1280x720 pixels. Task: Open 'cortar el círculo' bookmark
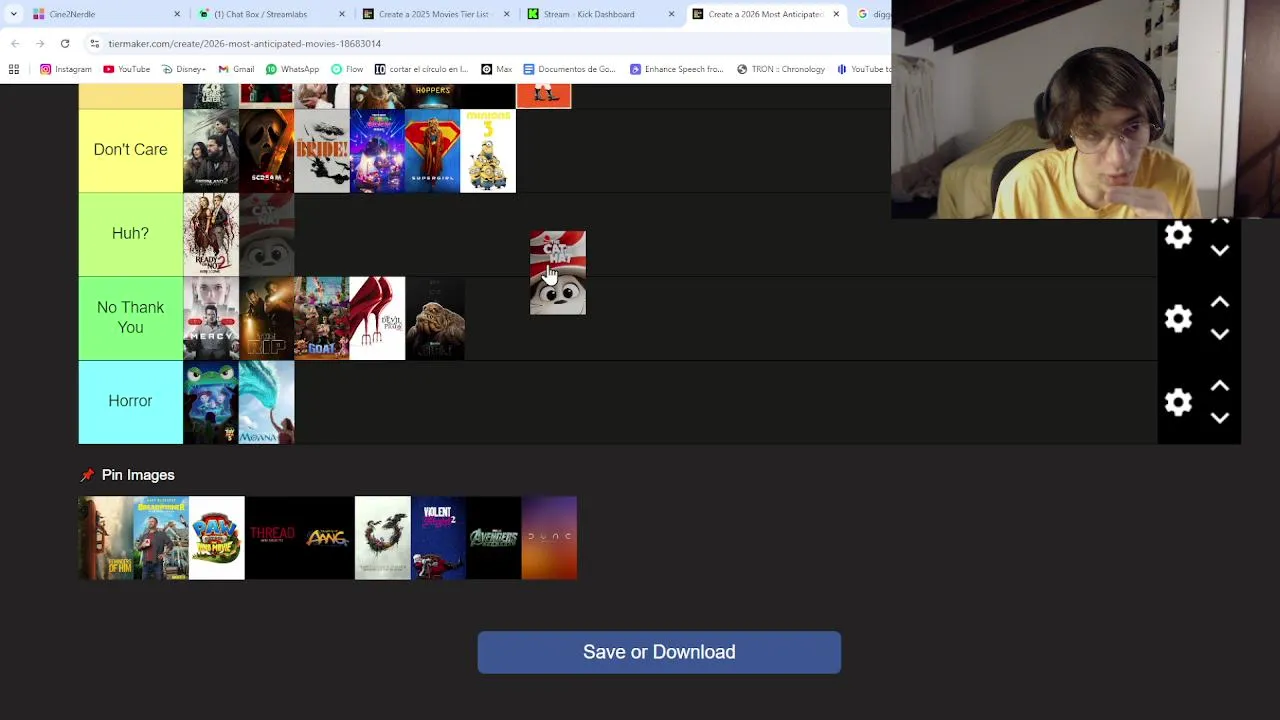(x=421, y=69)
